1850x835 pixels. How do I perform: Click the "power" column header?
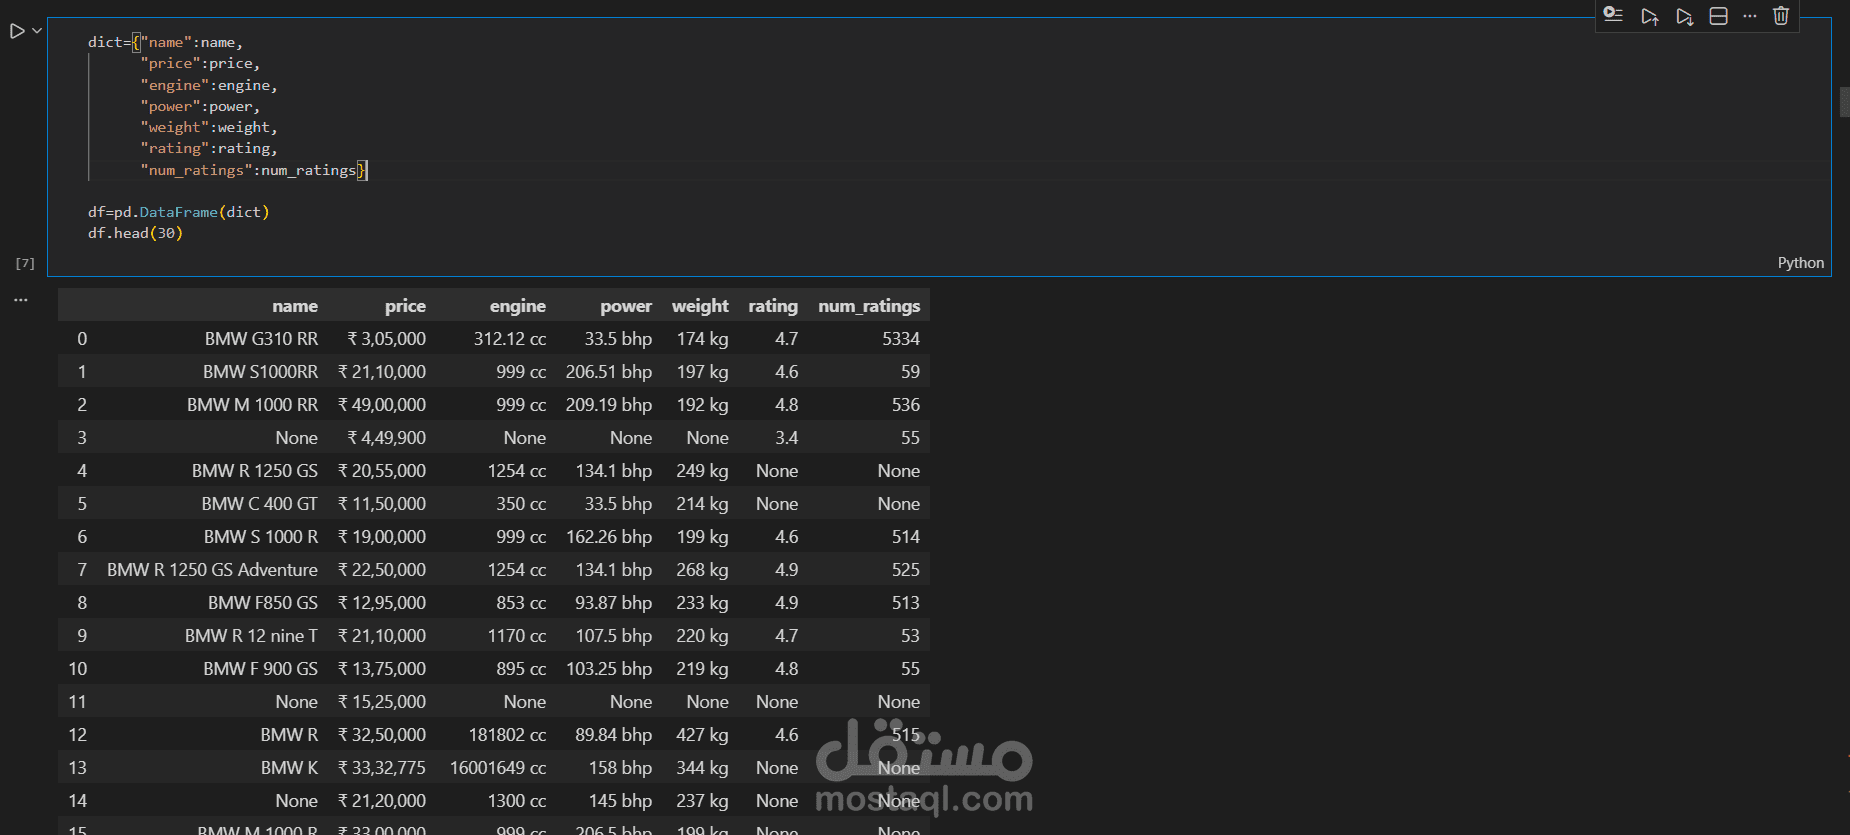click(x=626, y=306)
